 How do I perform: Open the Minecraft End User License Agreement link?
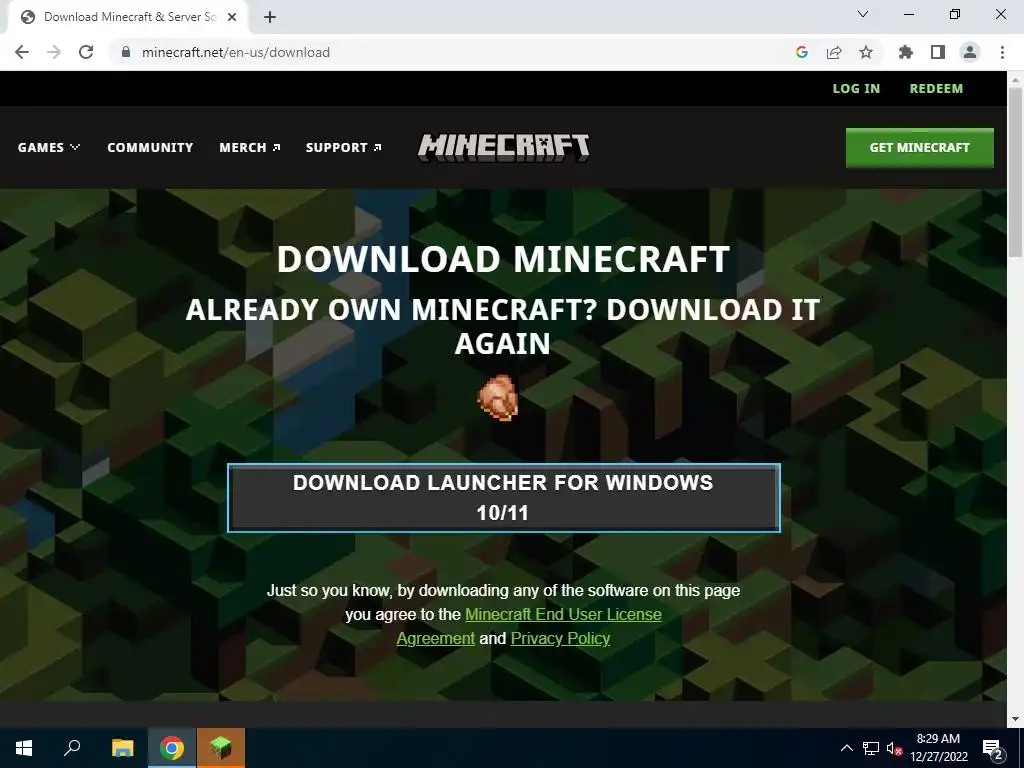coord(530,626)
